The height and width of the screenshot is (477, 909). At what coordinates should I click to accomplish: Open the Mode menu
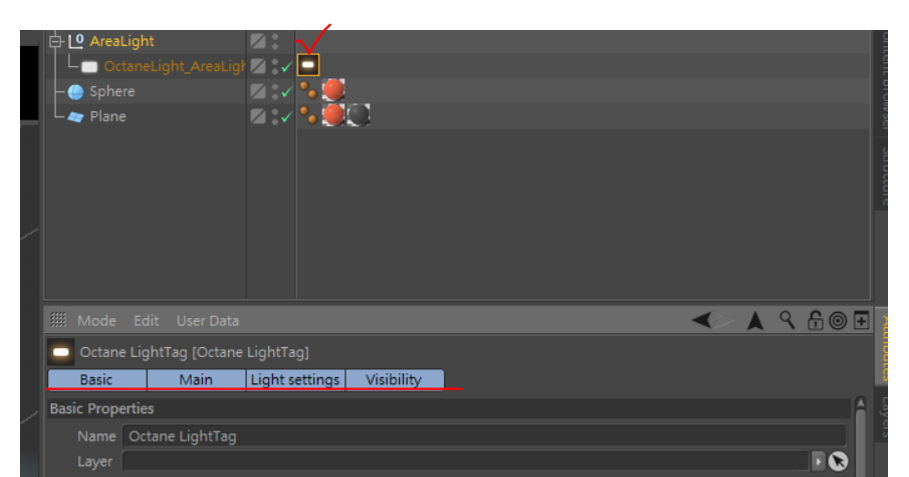97,321
